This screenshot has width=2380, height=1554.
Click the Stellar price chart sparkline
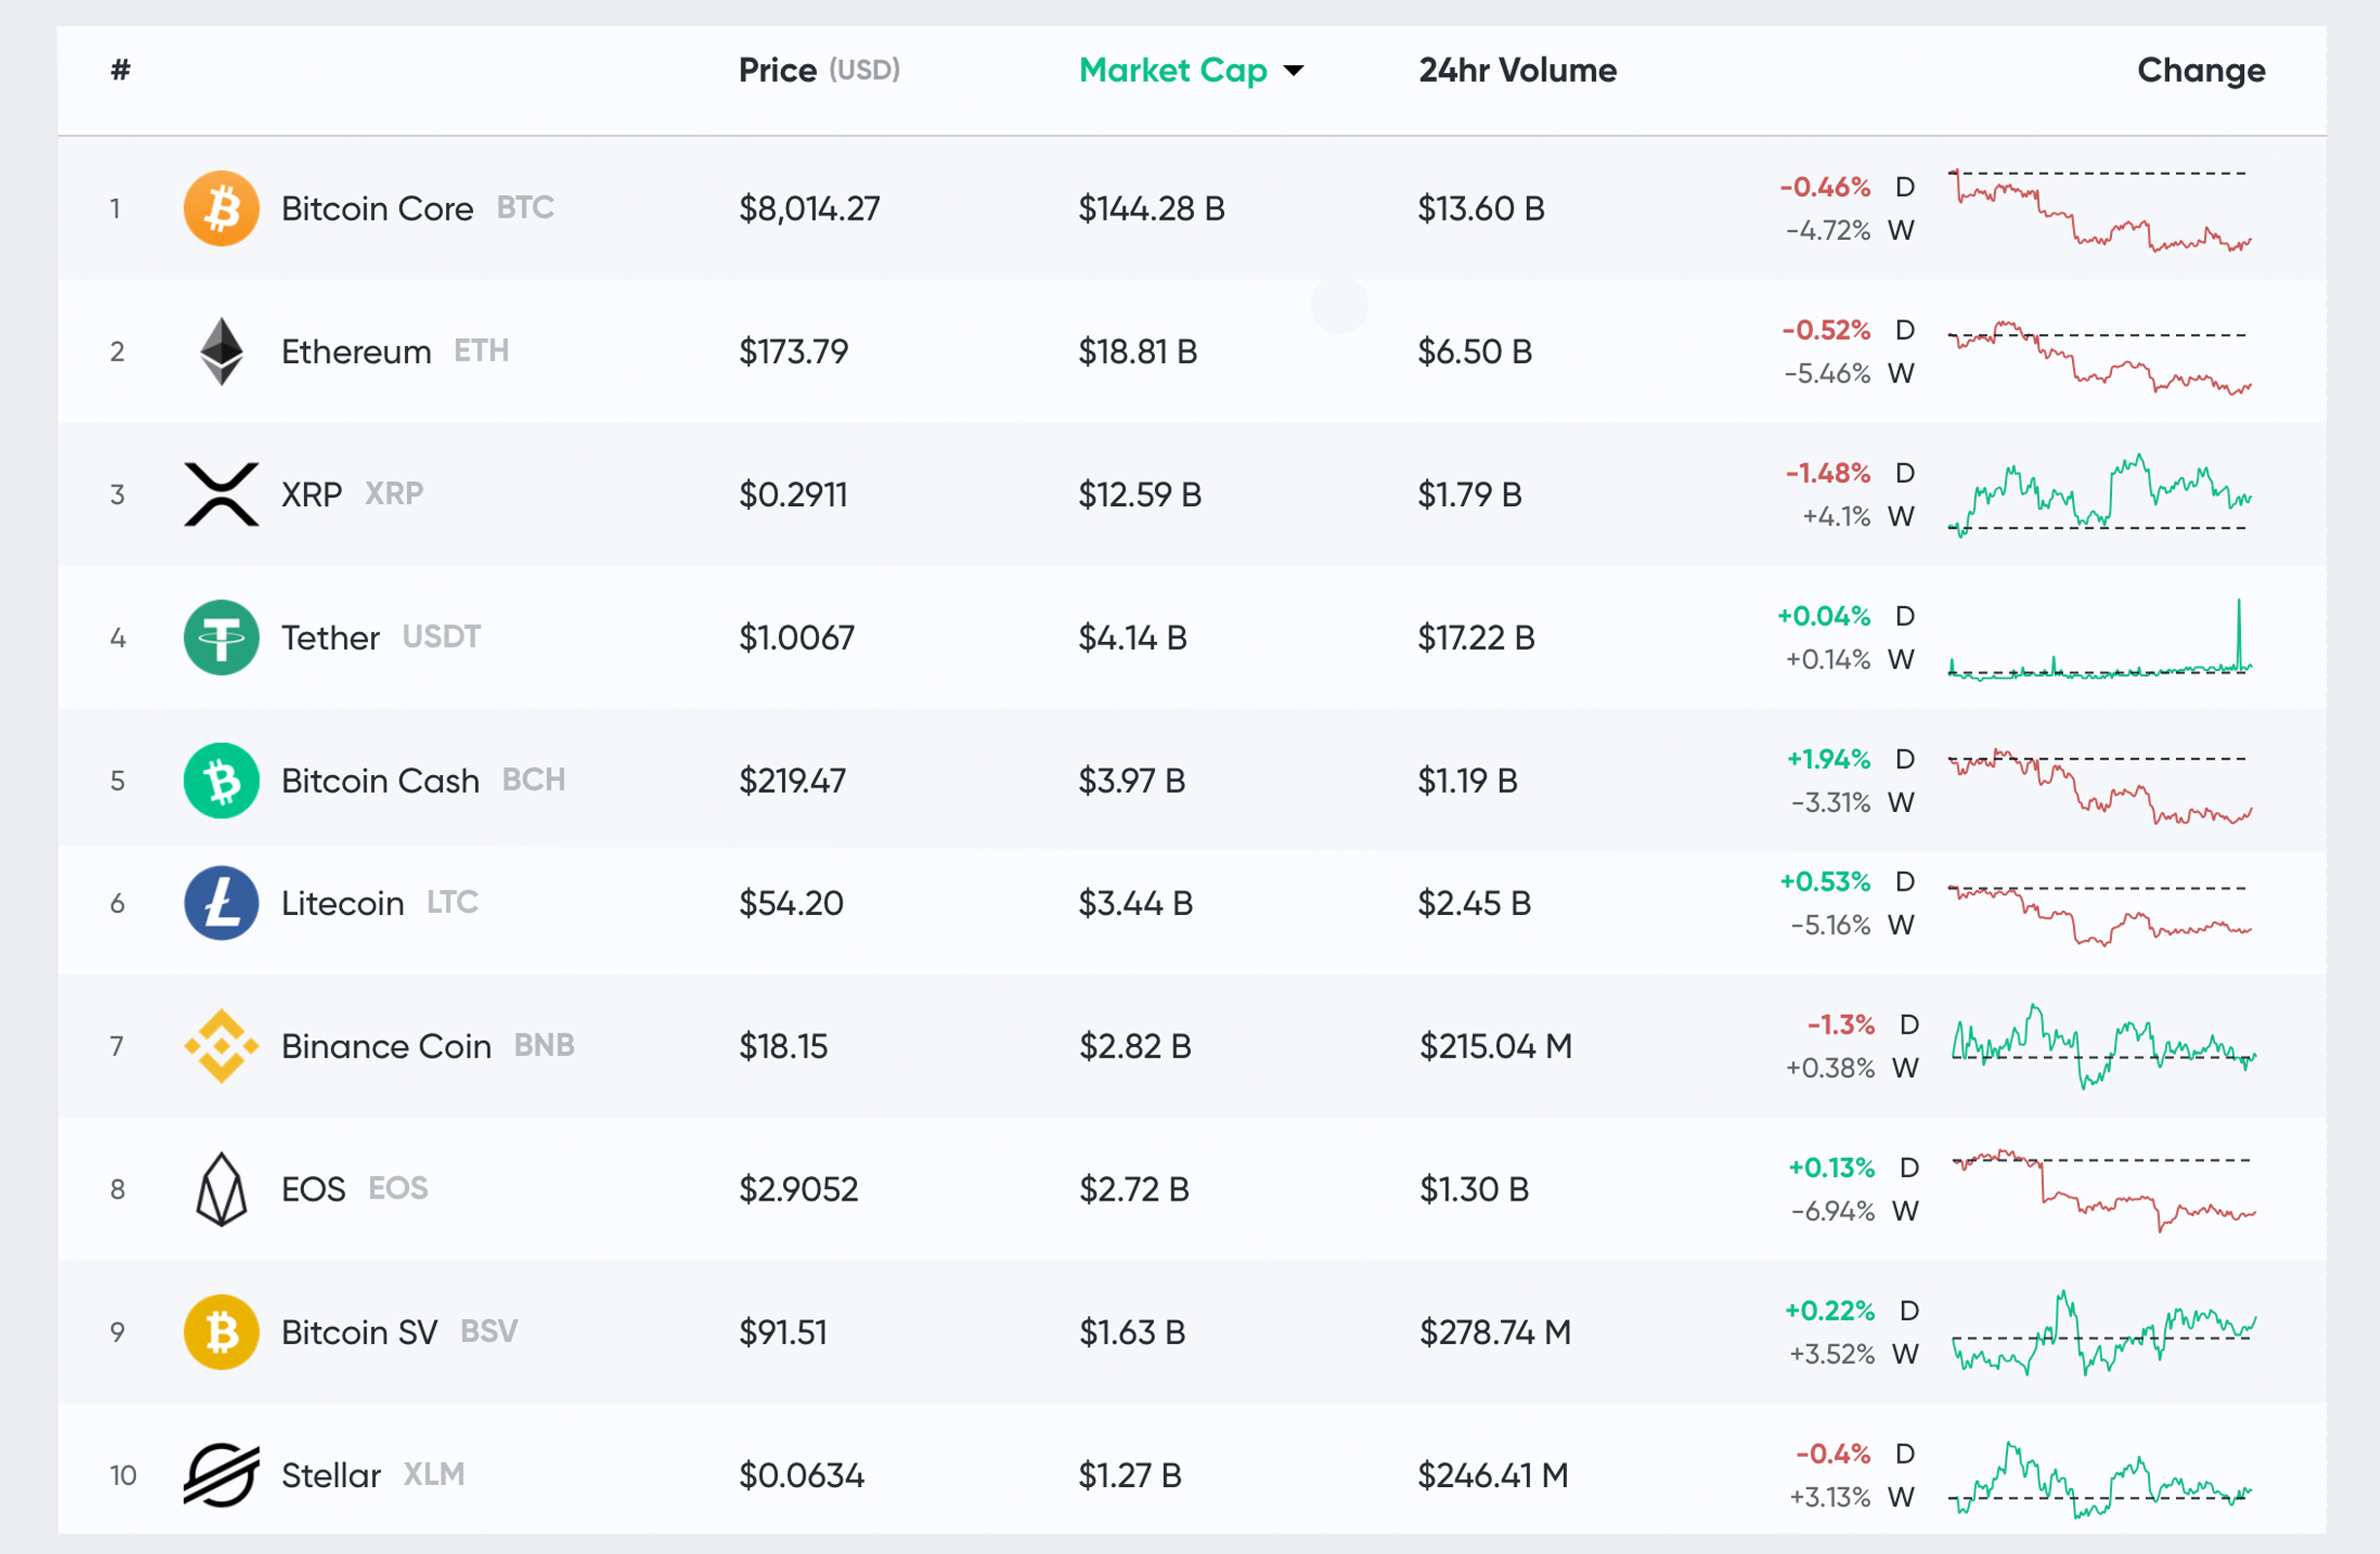[x=2100, y=1479]
